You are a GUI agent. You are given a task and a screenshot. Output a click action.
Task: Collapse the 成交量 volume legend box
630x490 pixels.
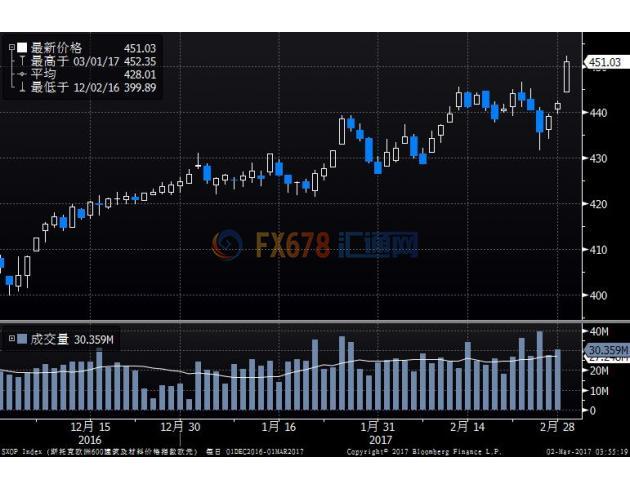(12, 338)
